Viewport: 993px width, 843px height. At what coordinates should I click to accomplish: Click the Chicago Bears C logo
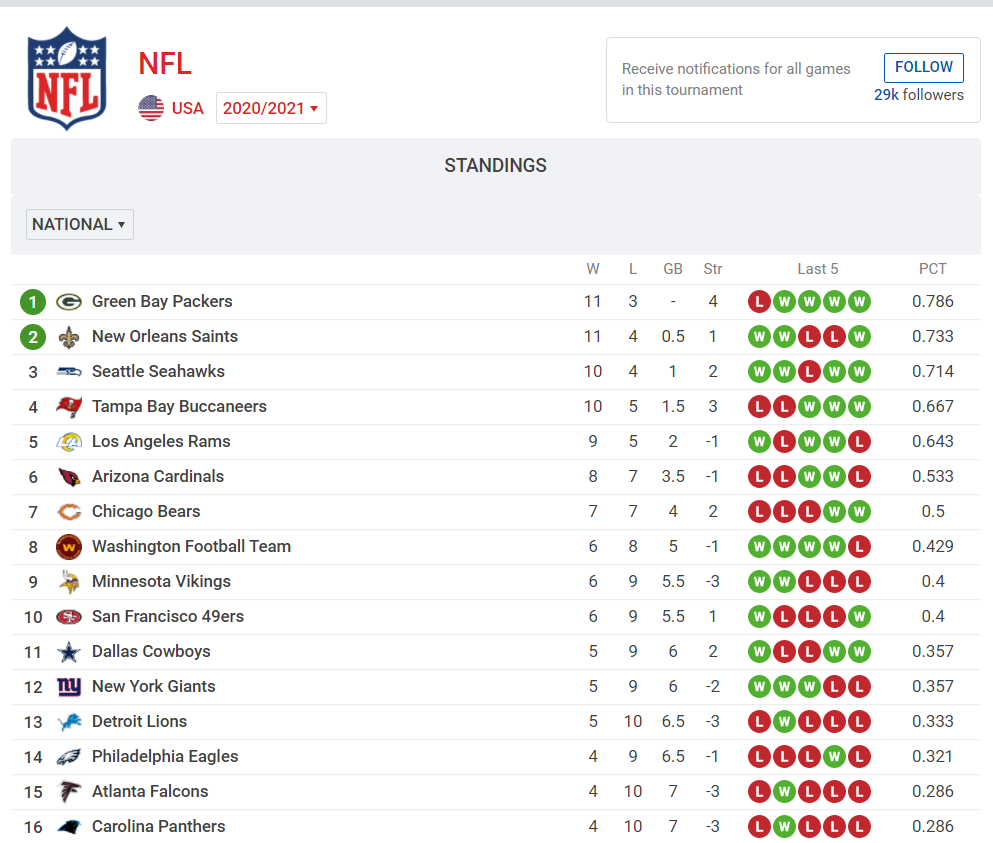tap(69, 512)
